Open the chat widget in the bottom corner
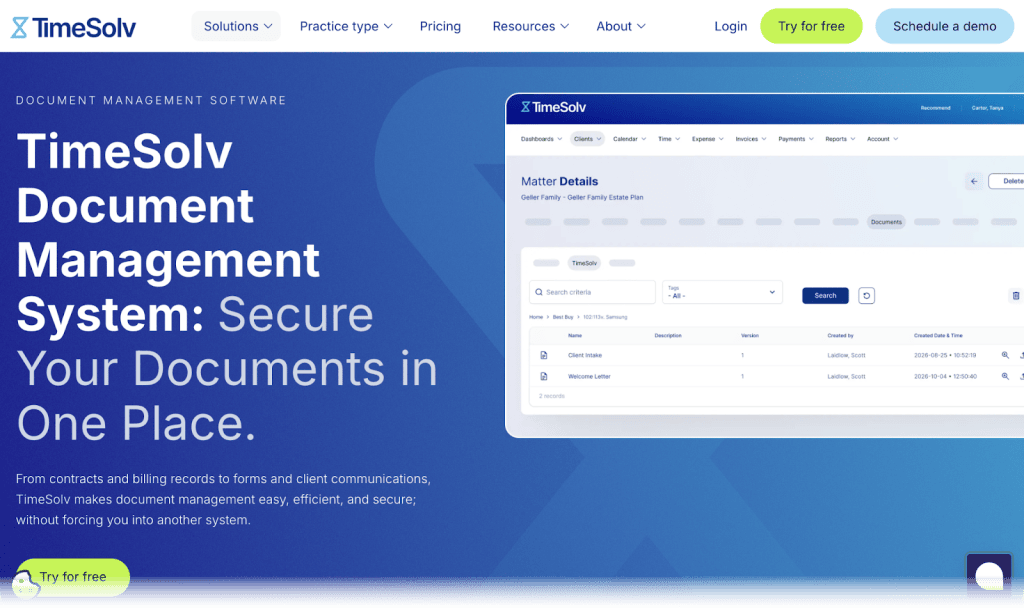 [989, 576]
